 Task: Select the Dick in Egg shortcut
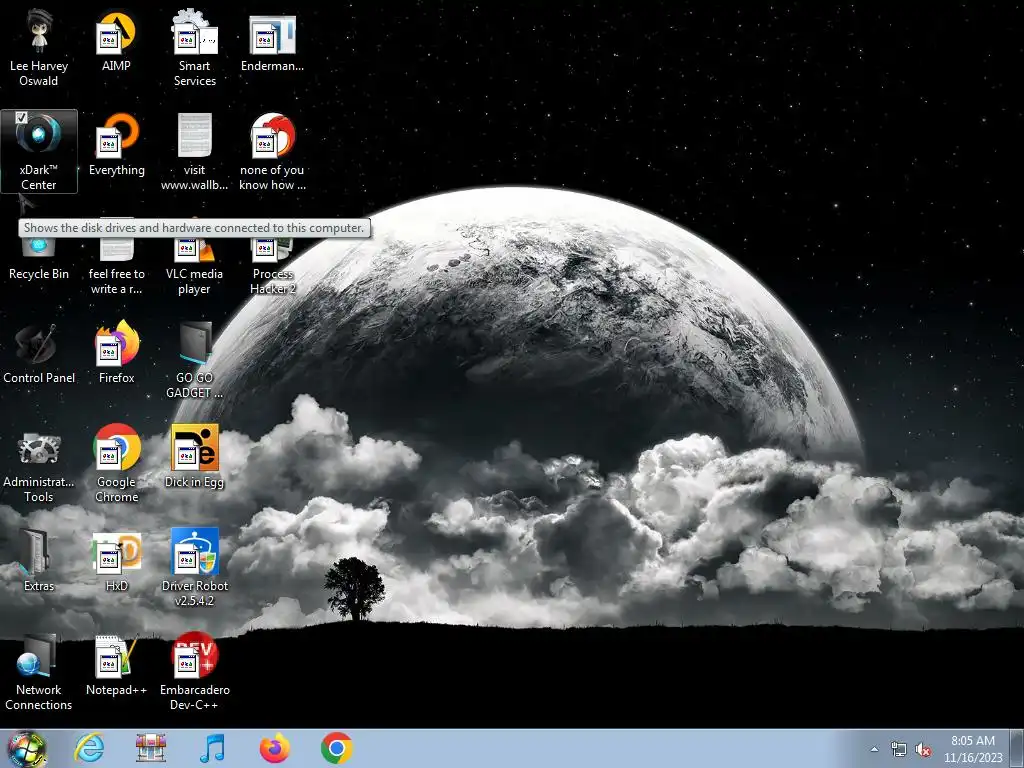pos(195,456)
